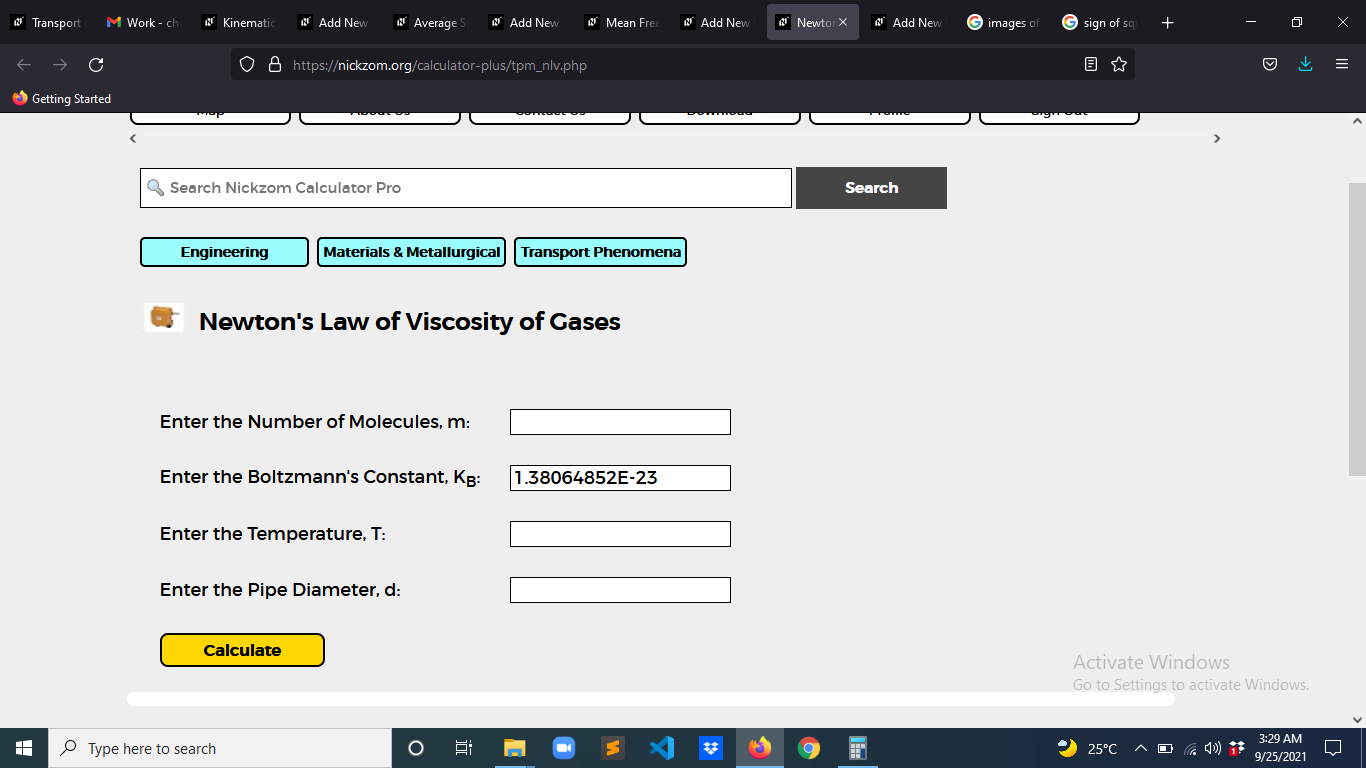Click the battery status tray icon
This screenshot has width=1366, height=768.
(x=1165, y=748)
